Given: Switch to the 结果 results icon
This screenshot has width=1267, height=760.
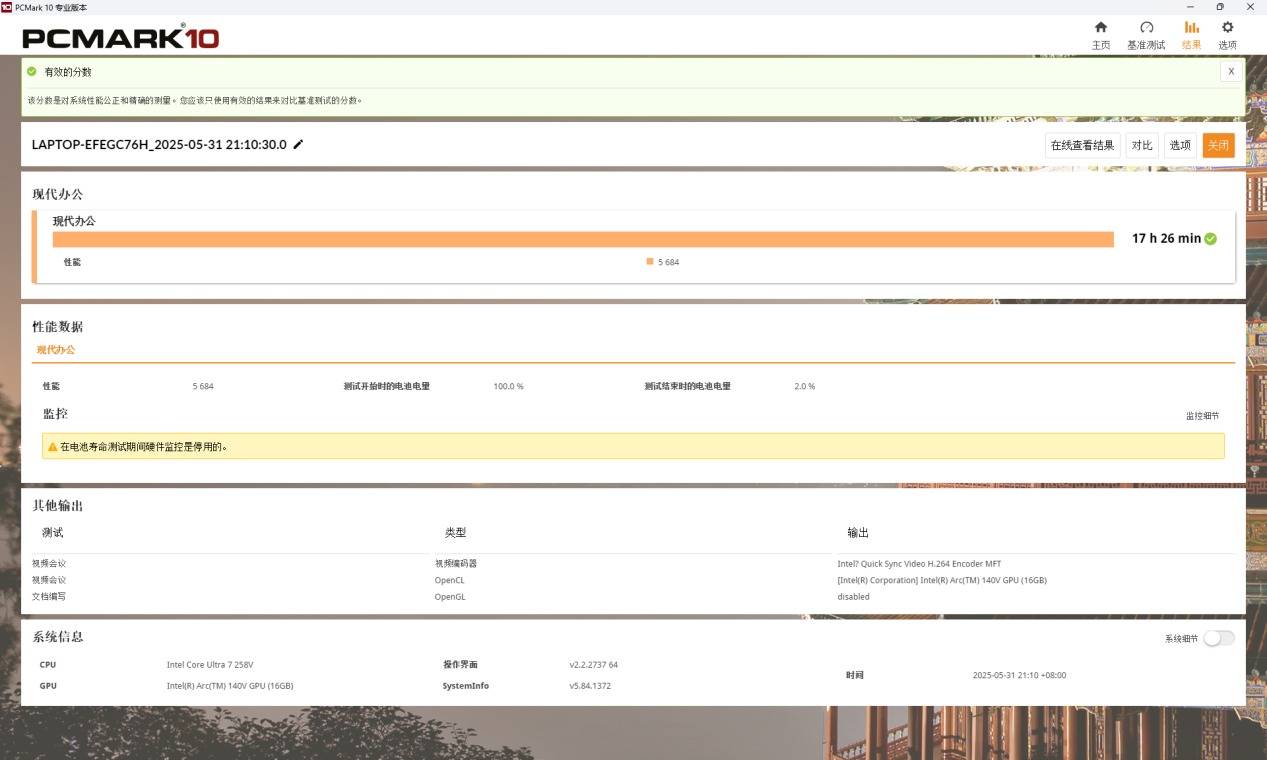Looking at the screenshot, I should [x=1191, y=28].
